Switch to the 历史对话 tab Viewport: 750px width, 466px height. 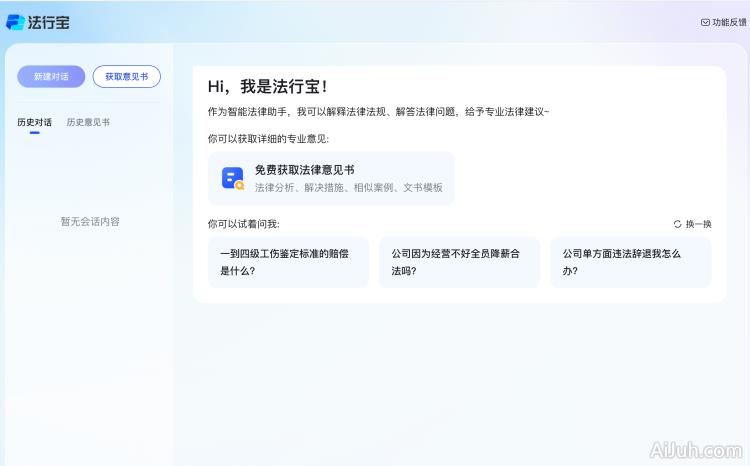(x=34, y=122)
